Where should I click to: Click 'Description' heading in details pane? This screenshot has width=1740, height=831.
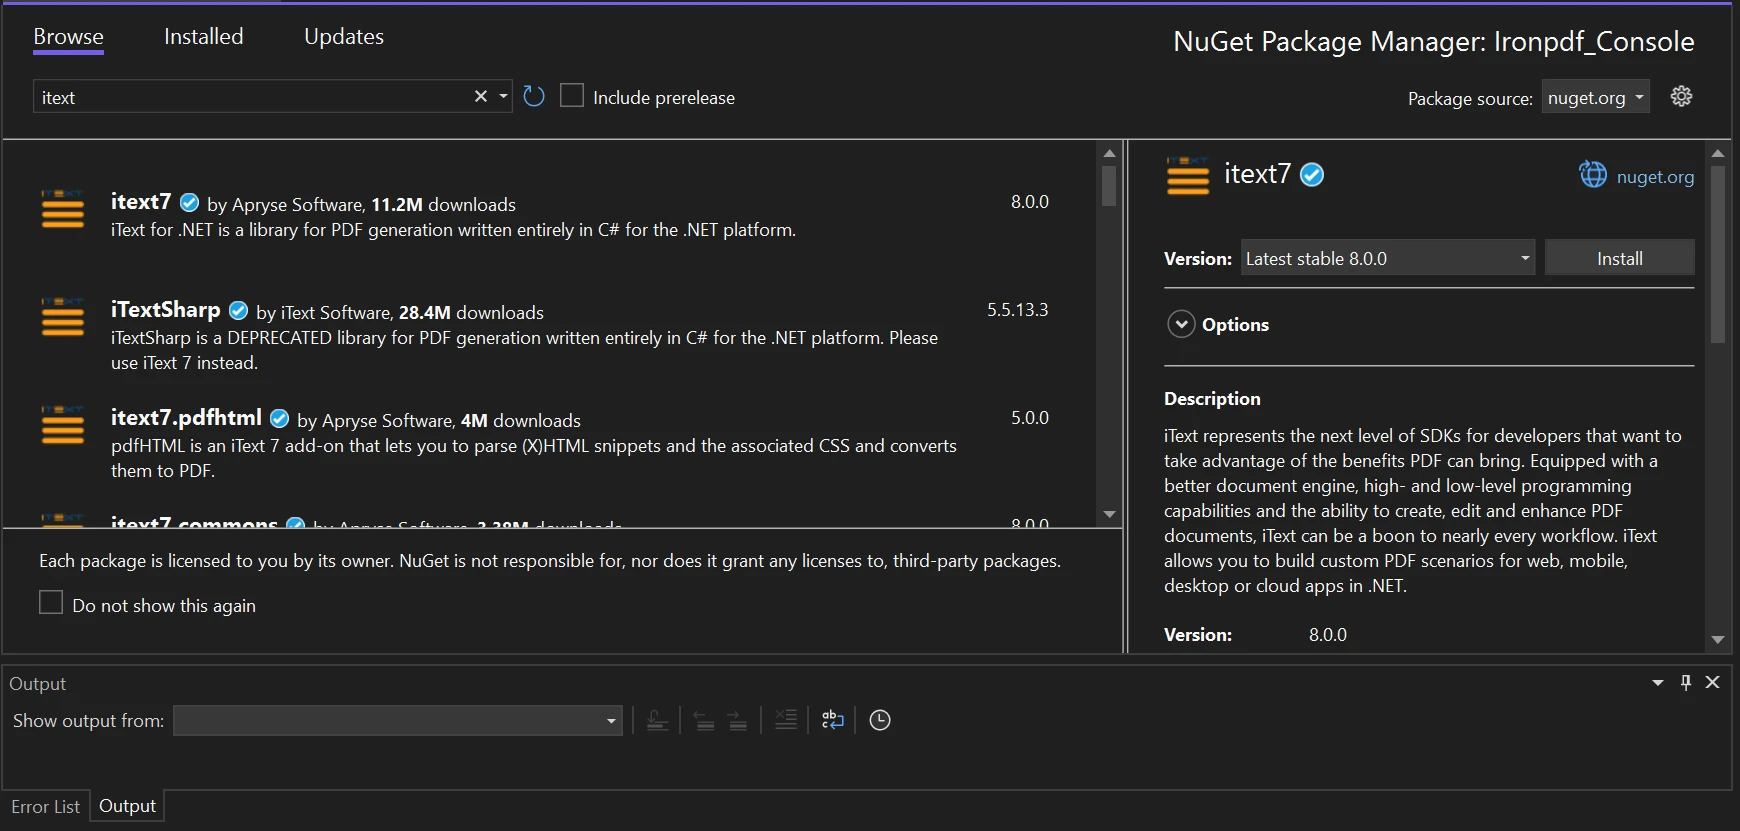point(1212,398)
